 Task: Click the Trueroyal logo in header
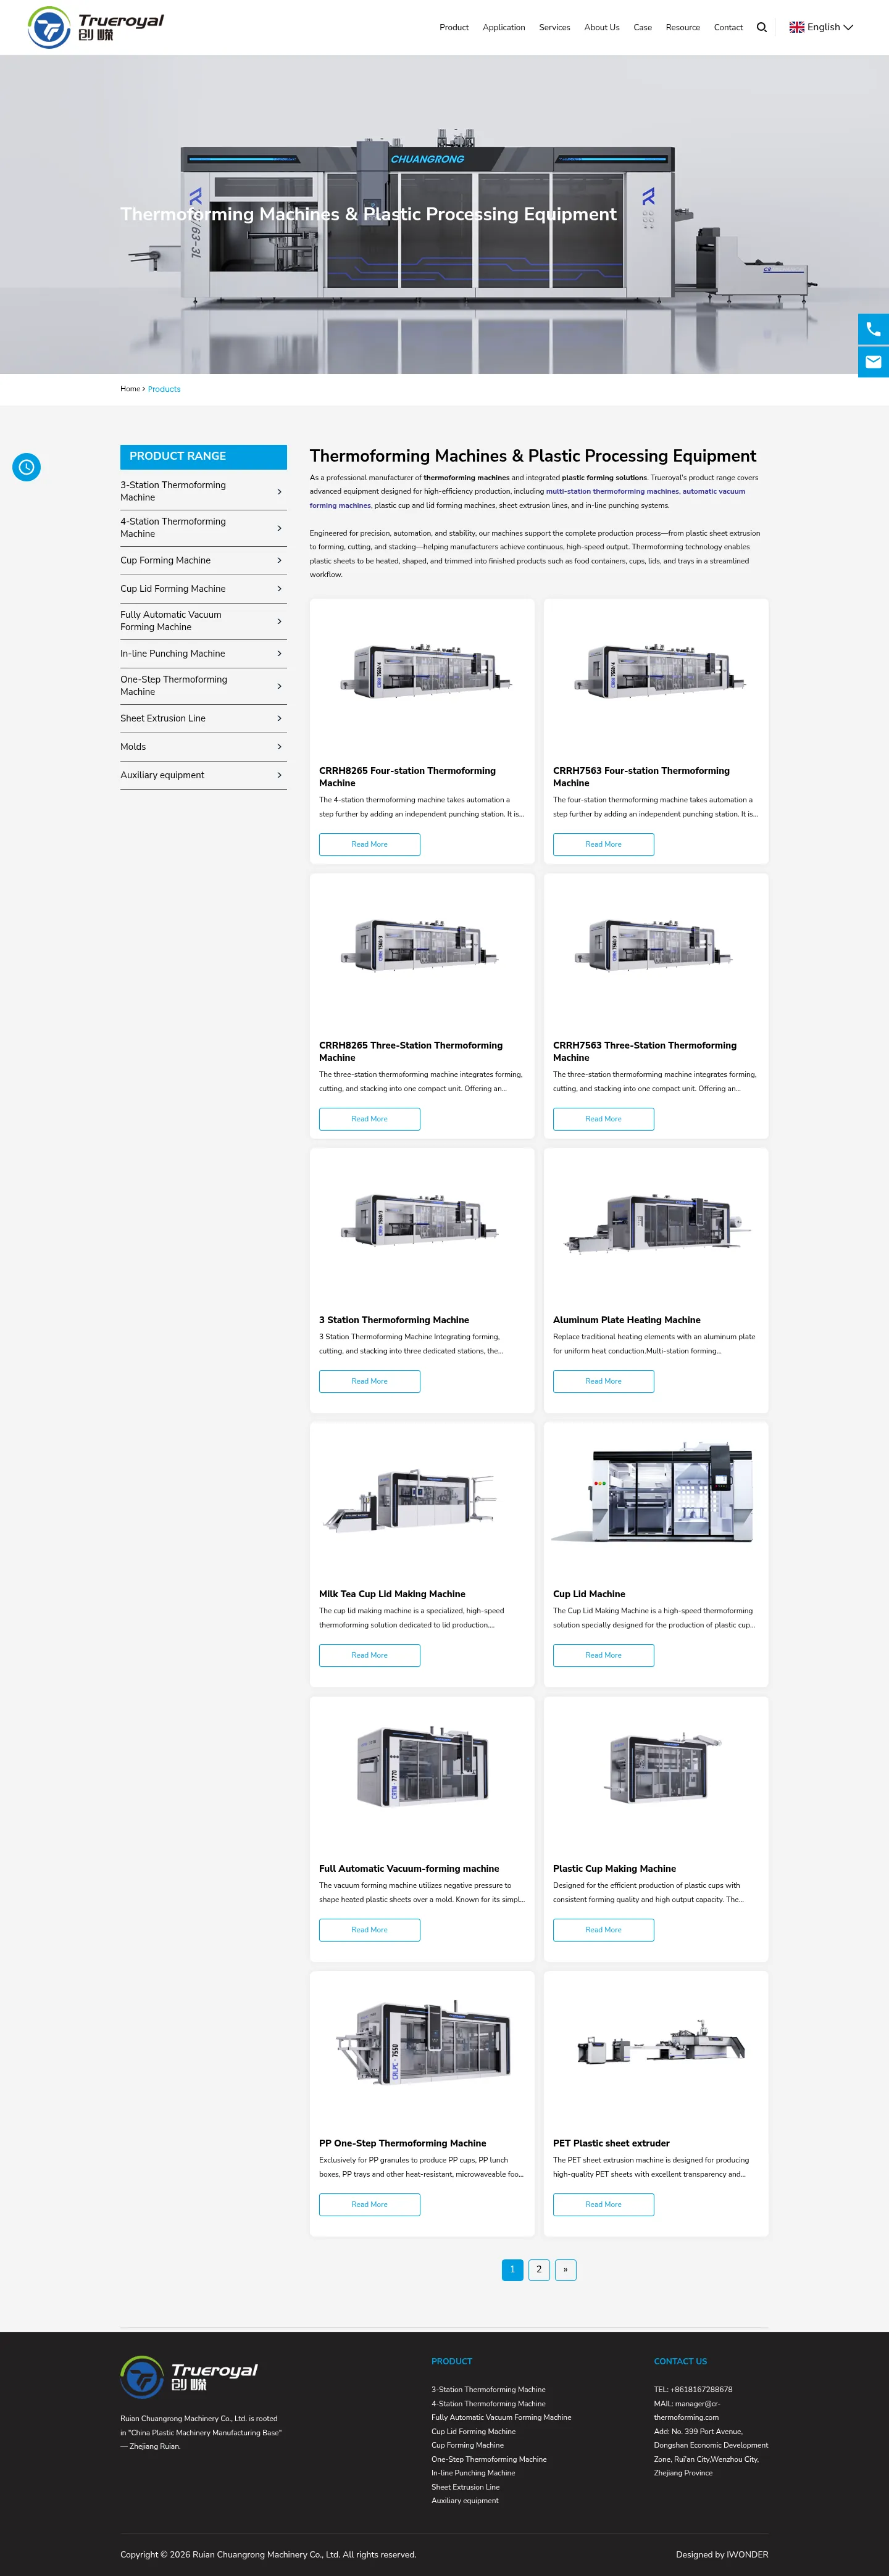pos(96,27)
